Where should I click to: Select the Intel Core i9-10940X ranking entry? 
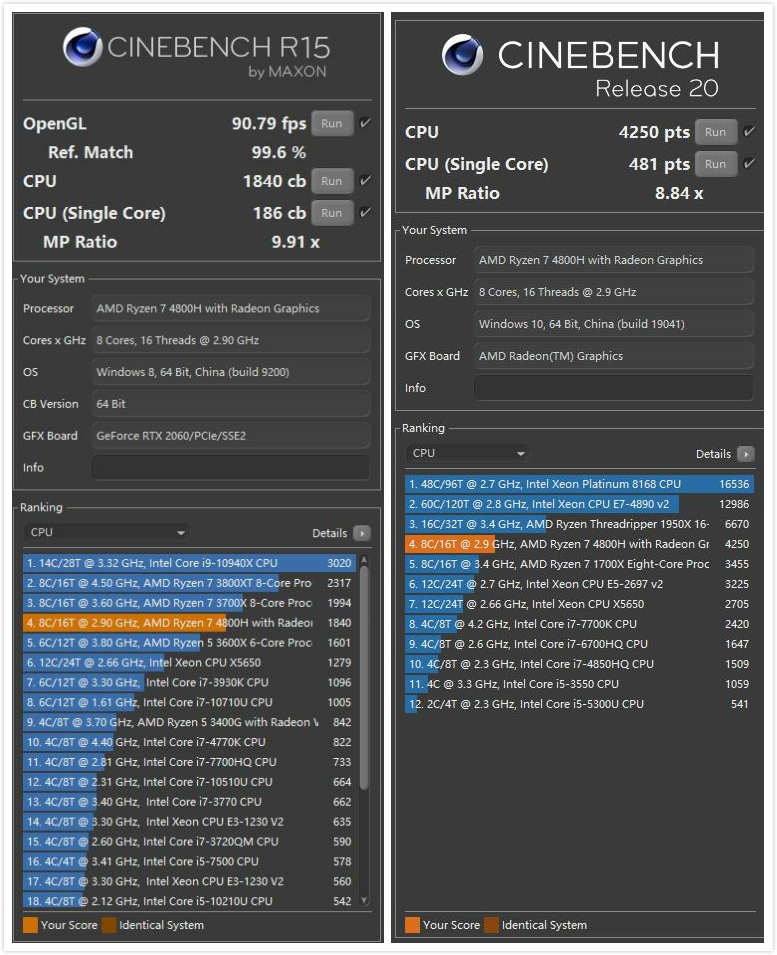(x=175, y=563)
